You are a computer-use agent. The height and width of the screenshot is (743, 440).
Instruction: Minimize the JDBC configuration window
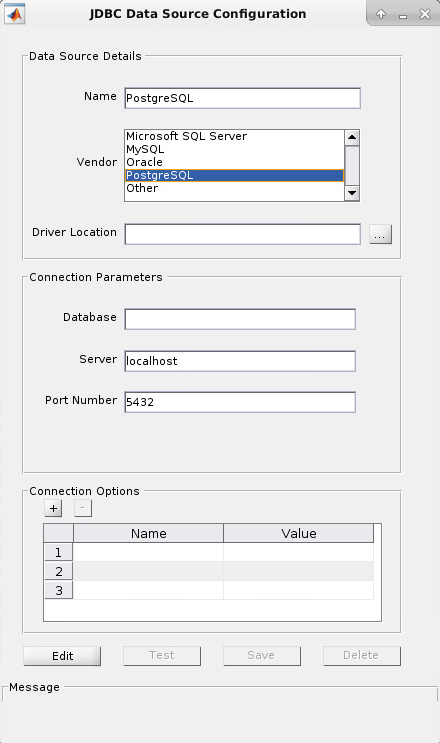pos(403,15)
